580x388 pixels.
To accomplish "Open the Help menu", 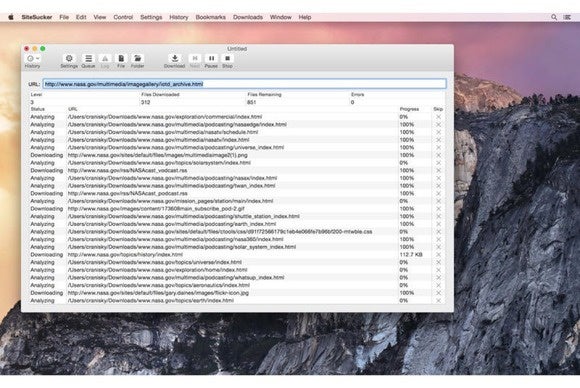I will (305, 17).
